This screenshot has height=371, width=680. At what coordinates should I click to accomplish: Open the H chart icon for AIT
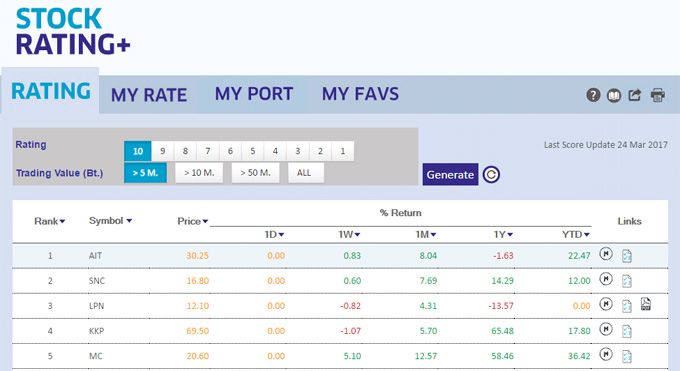pyautogui.click(x=606, y=253)
